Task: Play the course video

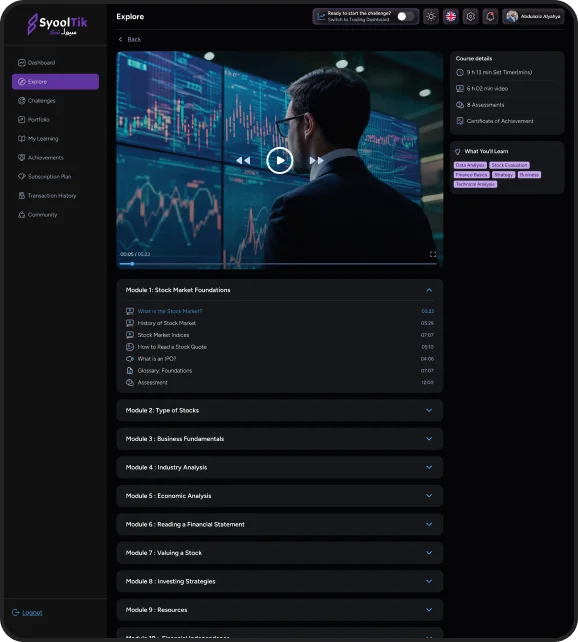Action: (280, 160)
